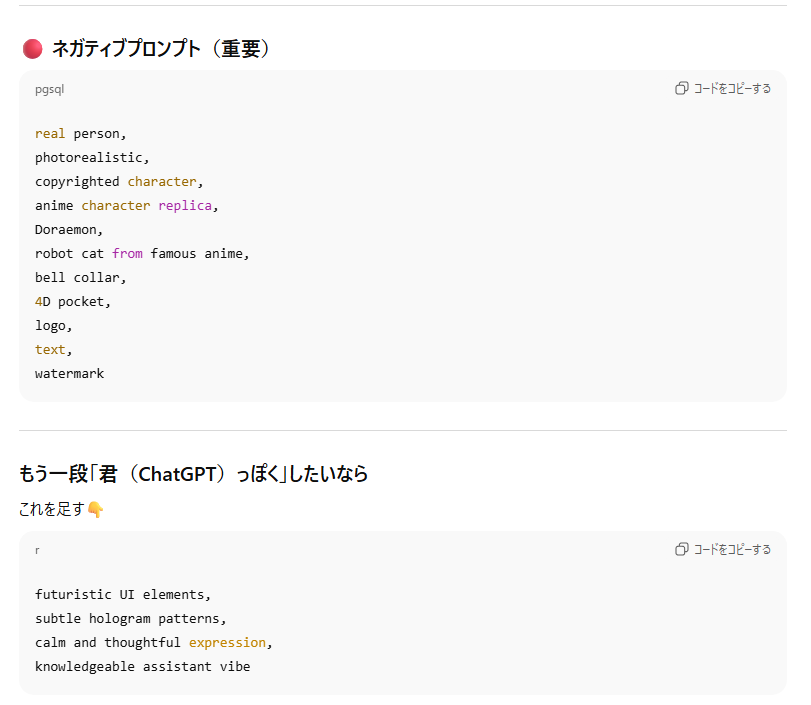Click the '4D pocket,' code line

point(72,302)
